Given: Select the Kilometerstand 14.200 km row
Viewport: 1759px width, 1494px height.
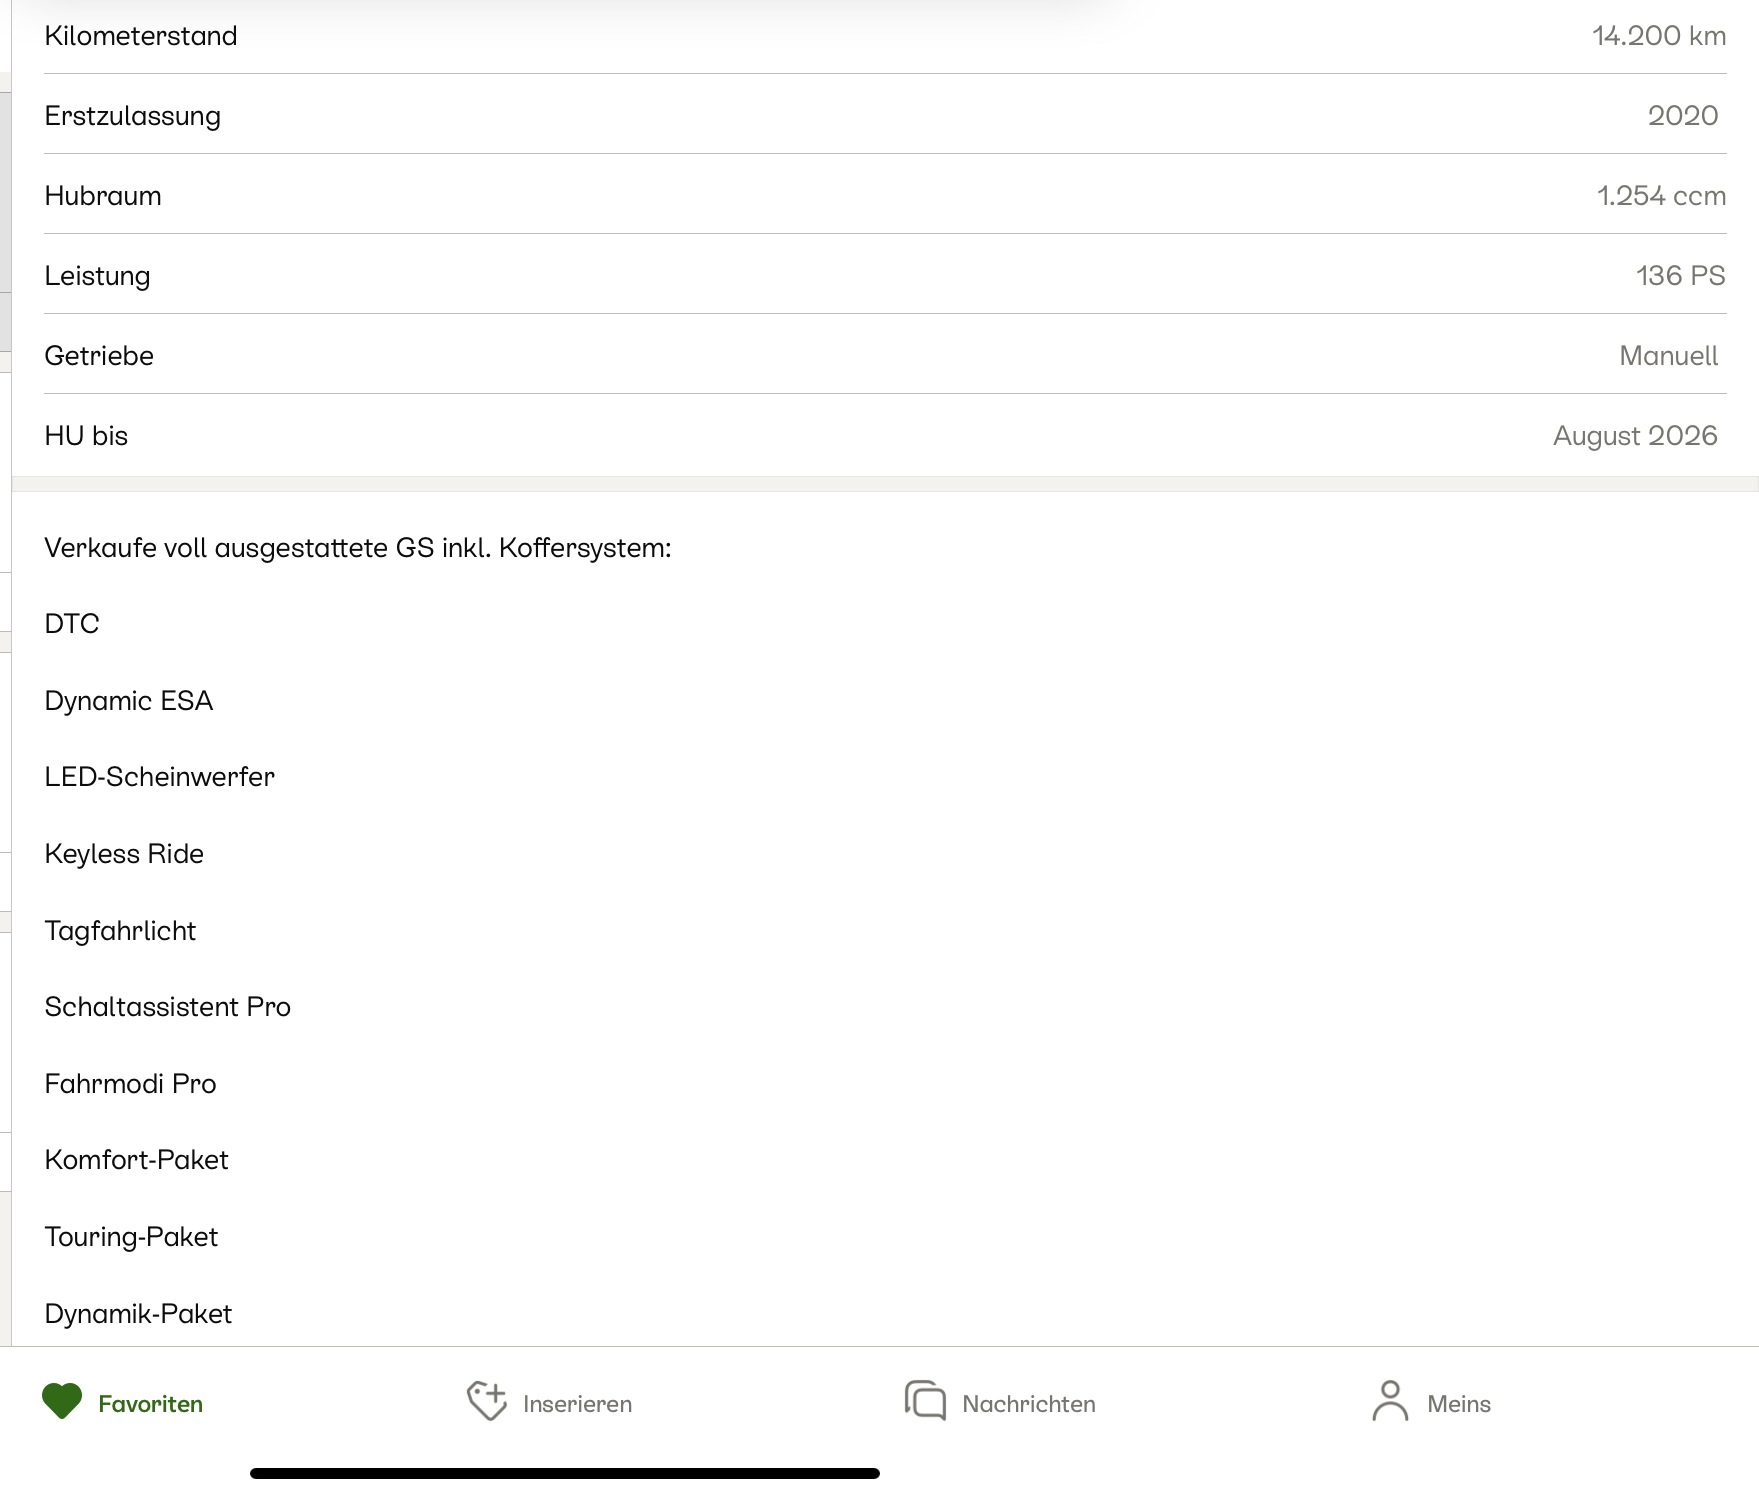Looking at the screenshot, I should (x=885, y=36).
